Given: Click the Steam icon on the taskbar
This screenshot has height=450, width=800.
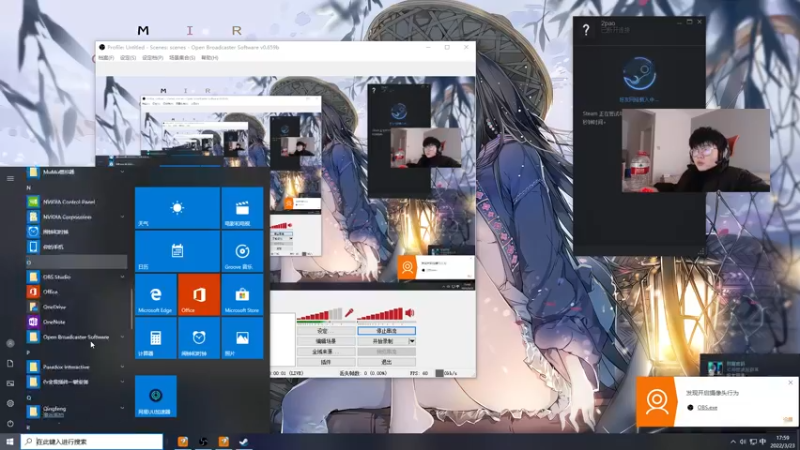Looking at the screenshot, I should pyautogui.click(x=243, y=442).
